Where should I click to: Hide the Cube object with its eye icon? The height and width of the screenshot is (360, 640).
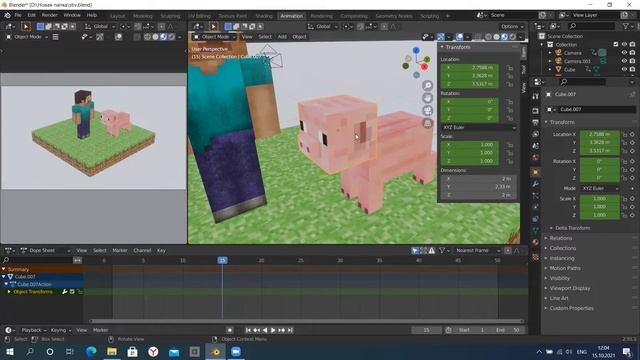624,70
